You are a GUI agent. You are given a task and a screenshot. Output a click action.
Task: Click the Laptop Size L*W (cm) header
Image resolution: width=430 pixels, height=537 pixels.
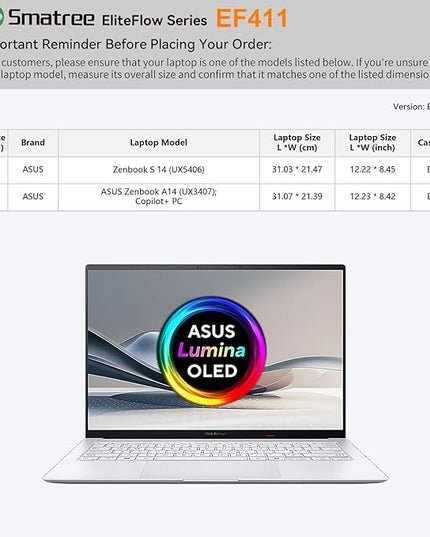297,142
